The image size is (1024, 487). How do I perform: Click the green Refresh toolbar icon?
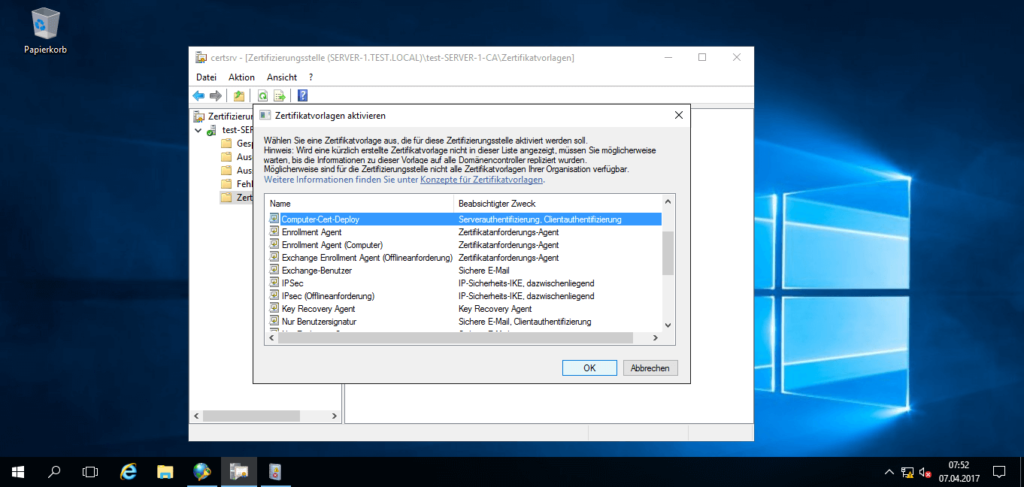(263, 96)
